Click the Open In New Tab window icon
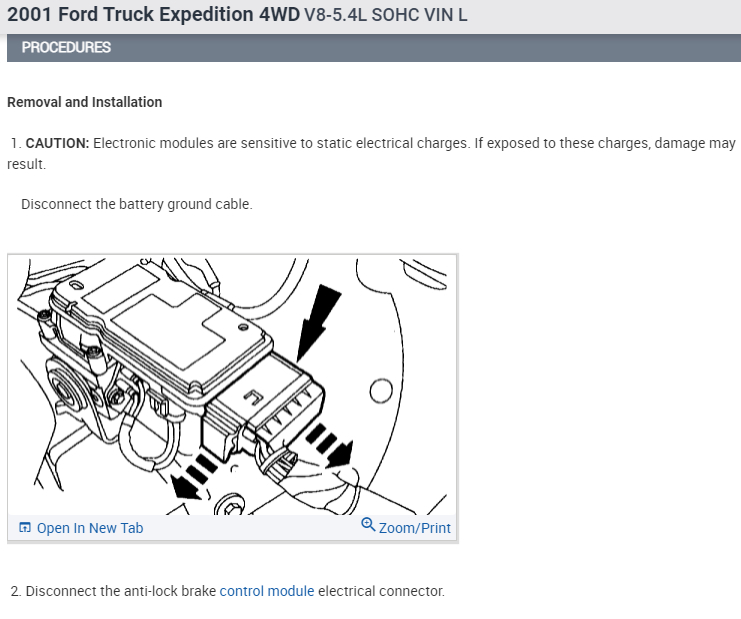Screen dimensions: 741x619 point(25,527)
